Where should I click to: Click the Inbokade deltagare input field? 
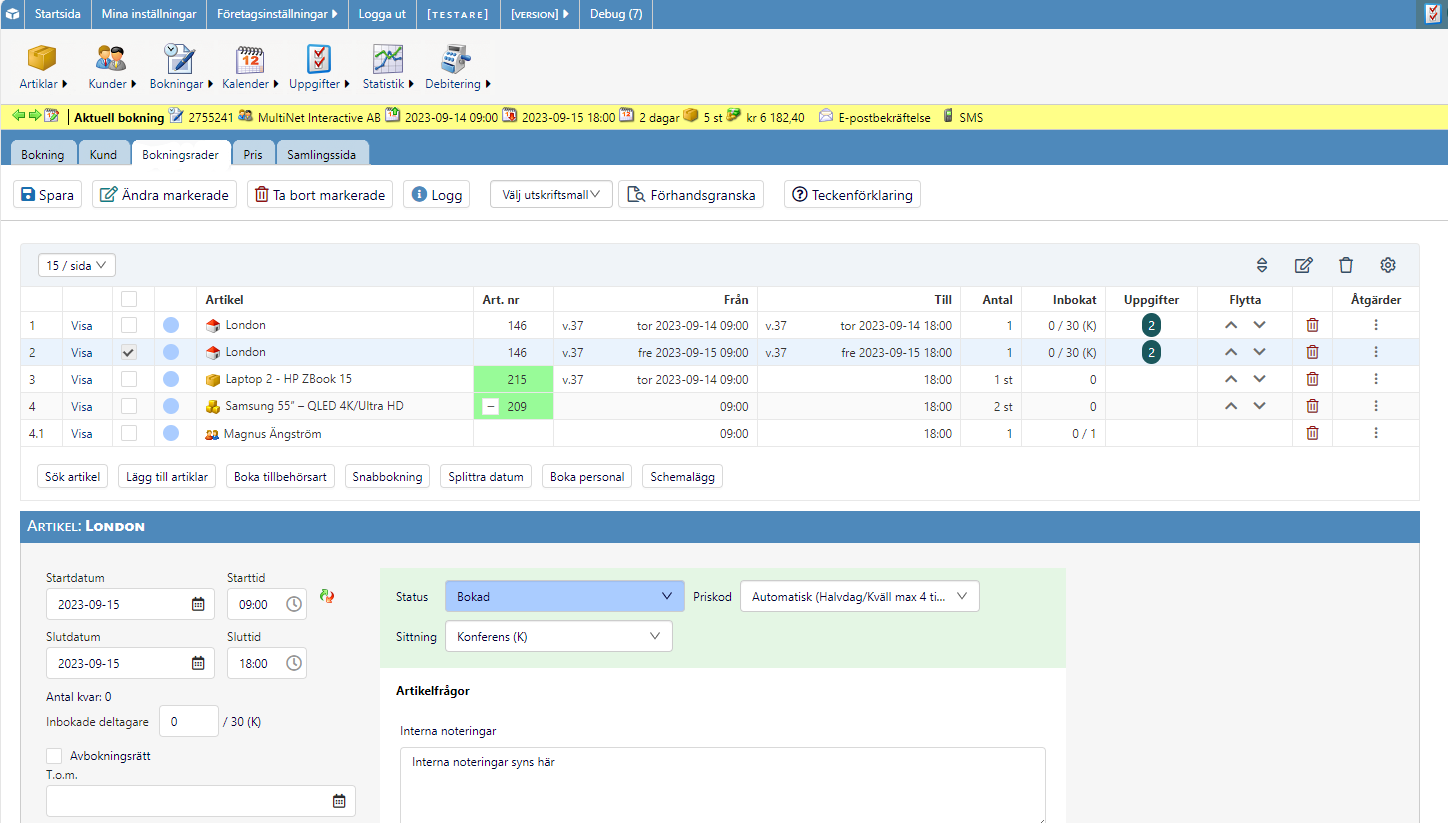coord(188,721)
